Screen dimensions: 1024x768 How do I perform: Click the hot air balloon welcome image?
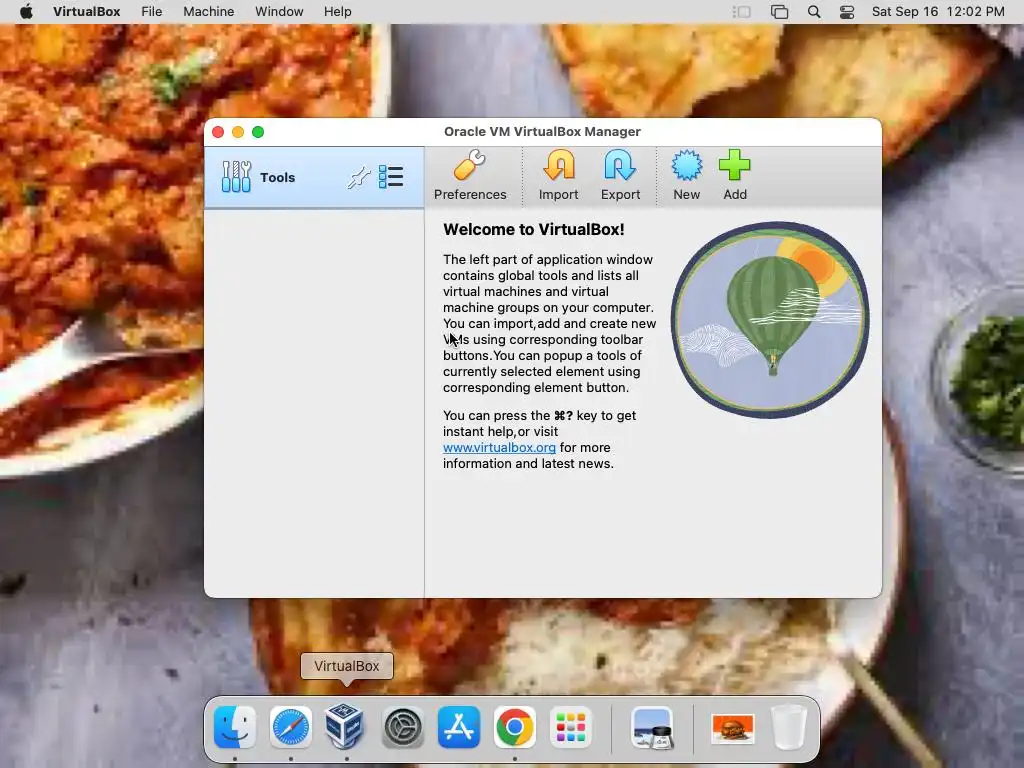770,319
